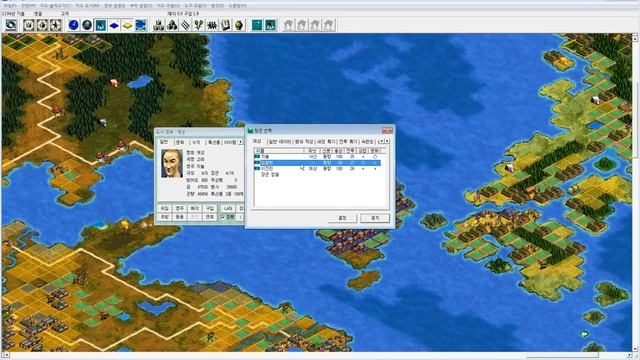640x360 pixels.
Task: Click the golden urn toolbar icon
Action: point(239,25)
